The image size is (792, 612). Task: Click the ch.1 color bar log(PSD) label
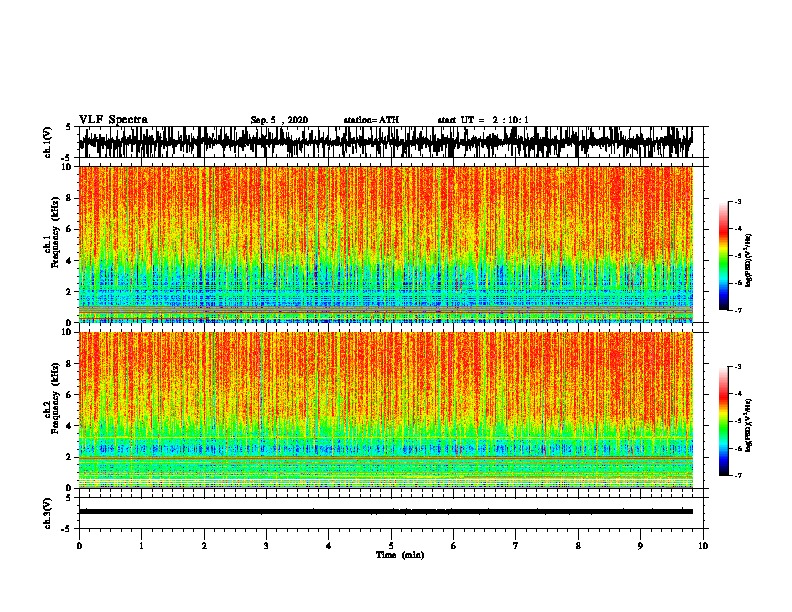point(749,260)
